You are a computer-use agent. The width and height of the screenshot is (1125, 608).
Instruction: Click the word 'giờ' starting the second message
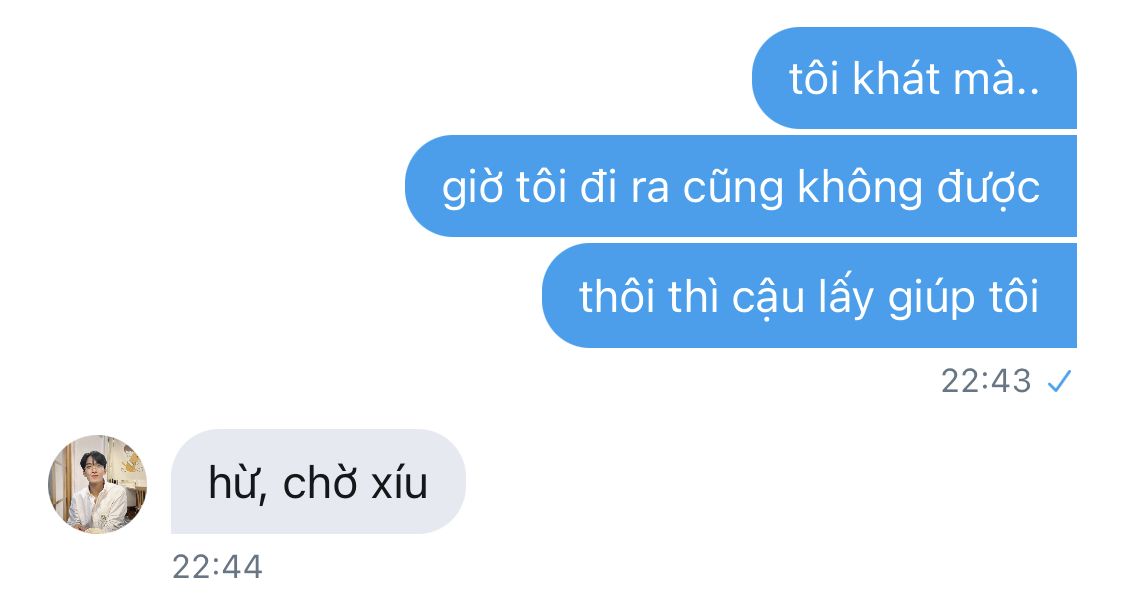coord(473,189)
